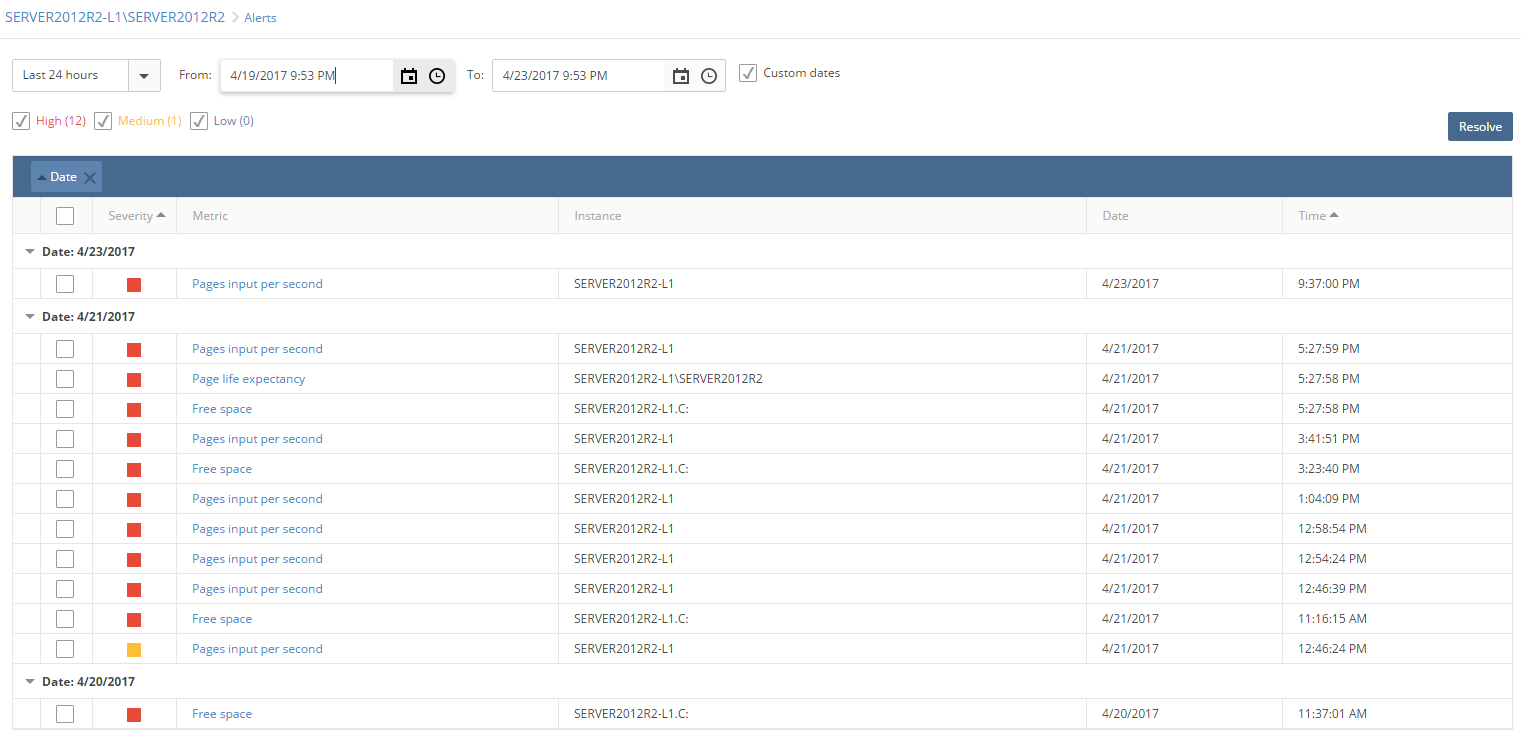The width and height of the screenshot is (1521, 737).
Task: Open the Last 24 hours dropdown
Action: point(143,75)
